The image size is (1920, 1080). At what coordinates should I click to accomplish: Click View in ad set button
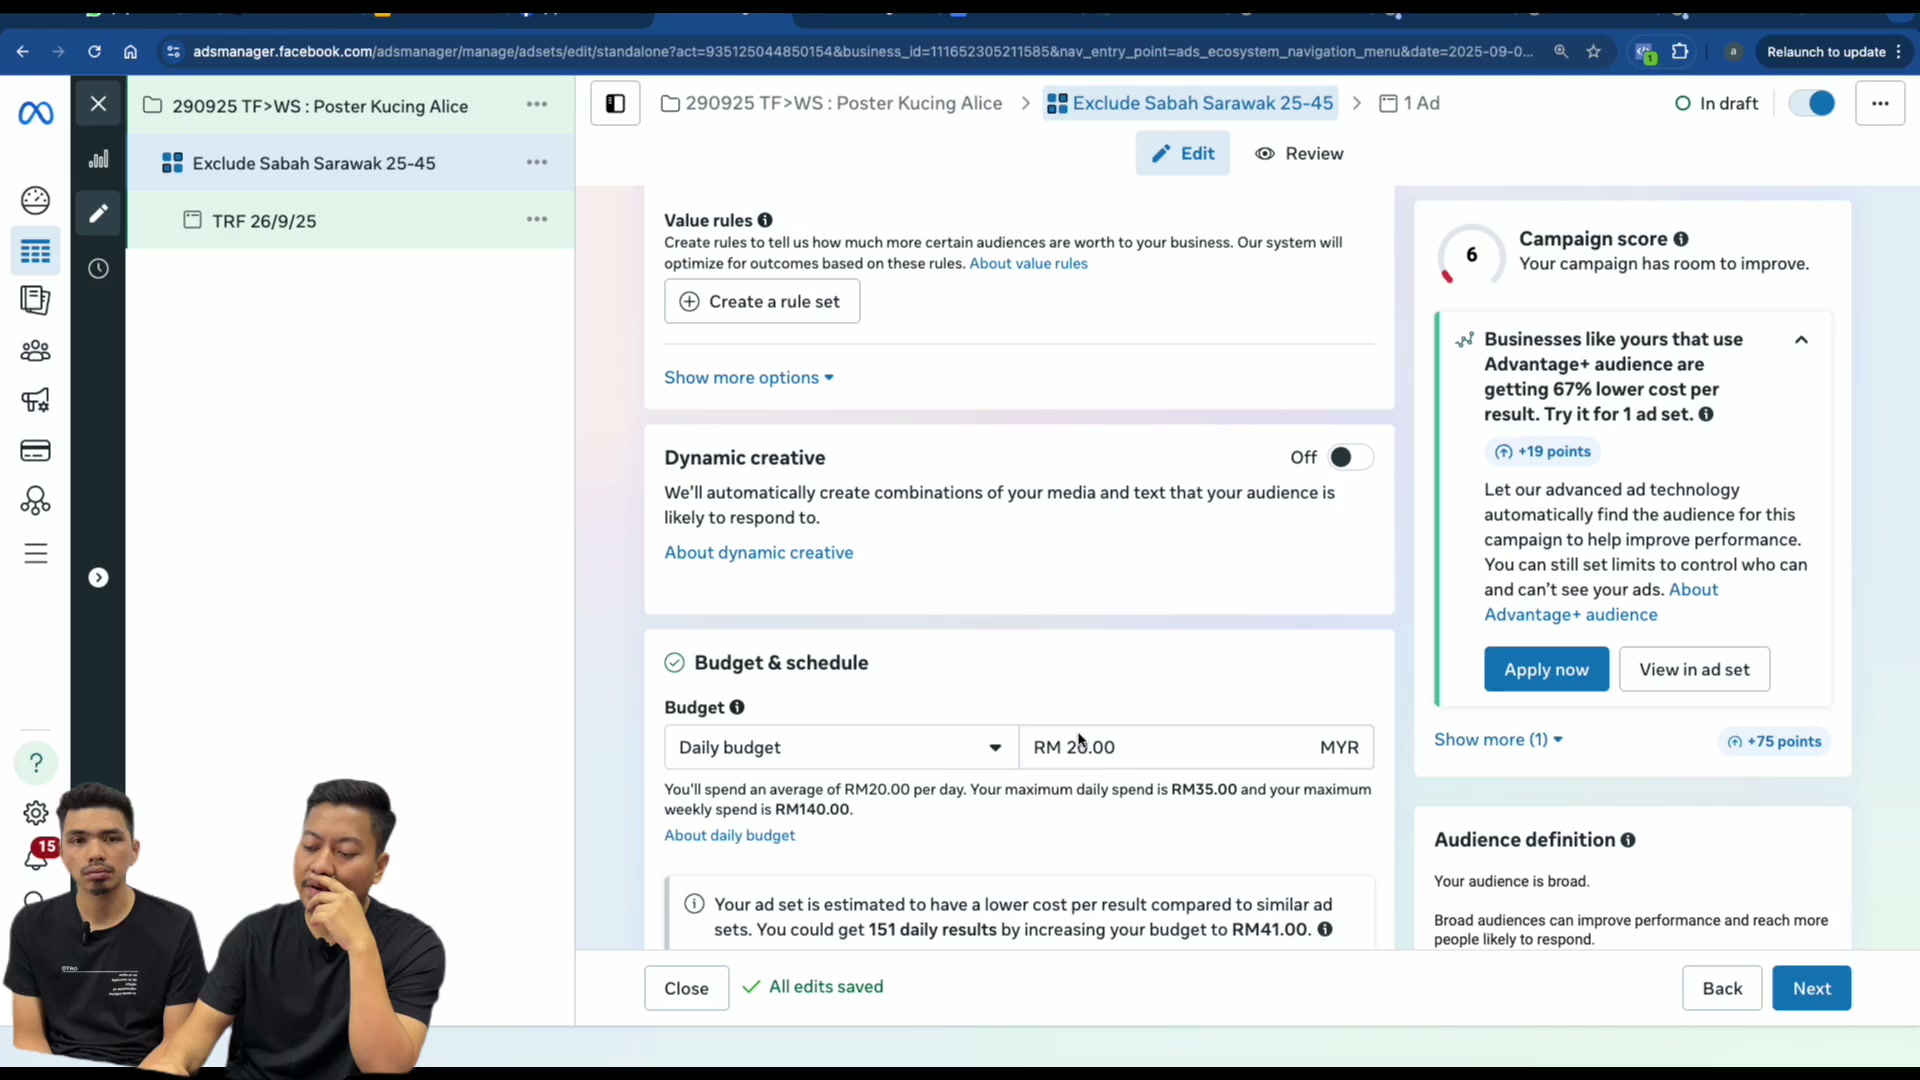pos(1694,669)
